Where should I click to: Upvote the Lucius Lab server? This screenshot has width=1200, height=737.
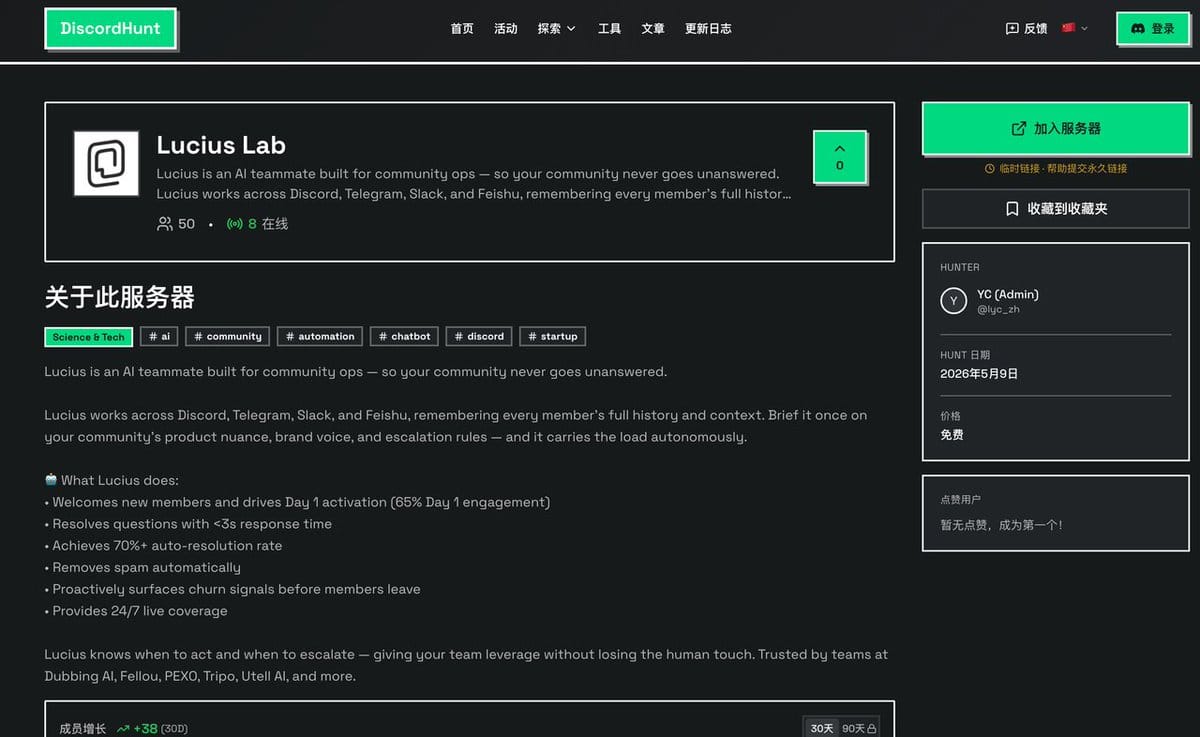pos(839,156)
